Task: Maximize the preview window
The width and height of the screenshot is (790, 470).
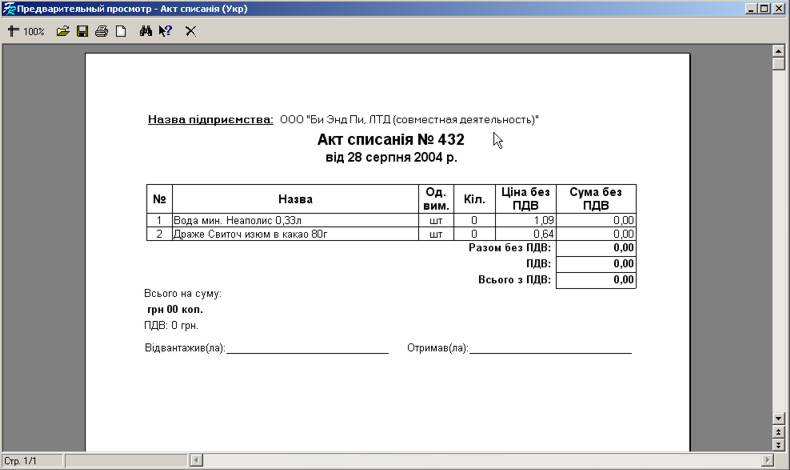Action: click(x=764, y=8)
